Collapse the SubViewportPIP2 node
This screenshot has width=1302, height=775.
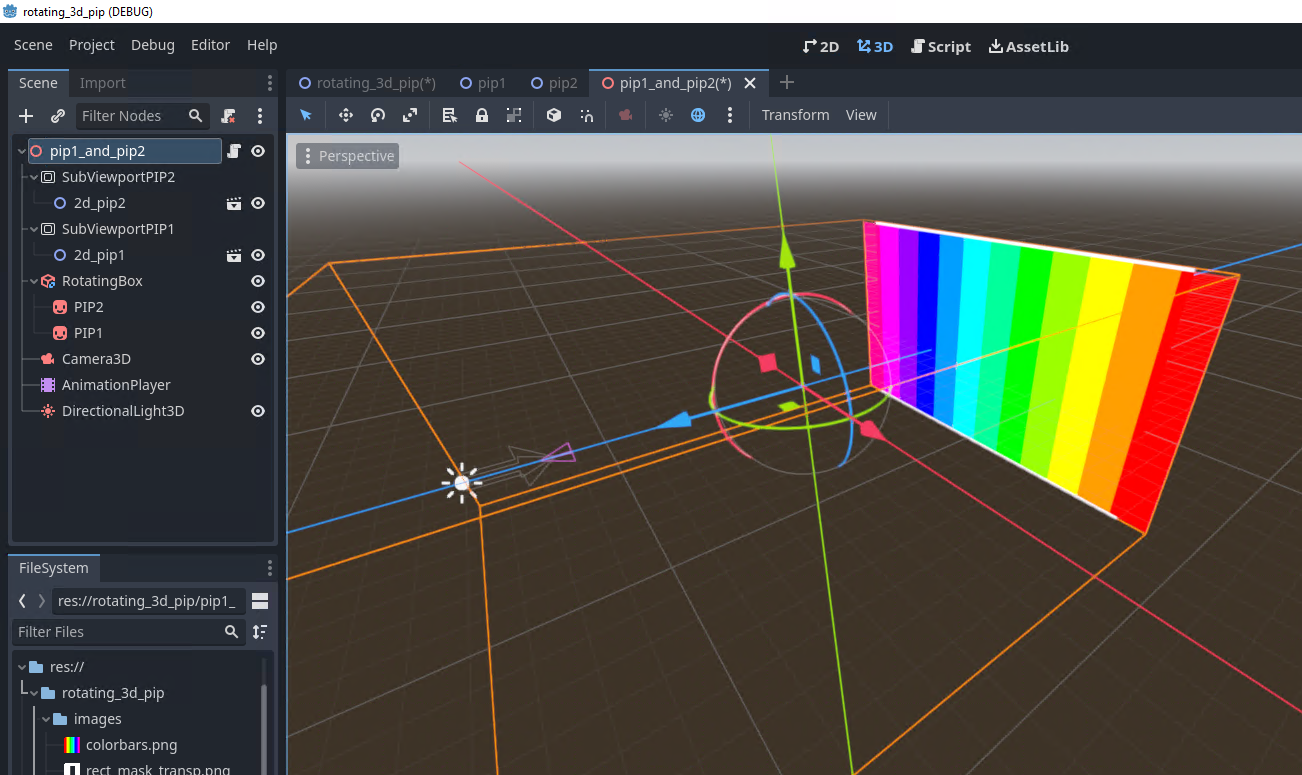[x=34, y=177]
